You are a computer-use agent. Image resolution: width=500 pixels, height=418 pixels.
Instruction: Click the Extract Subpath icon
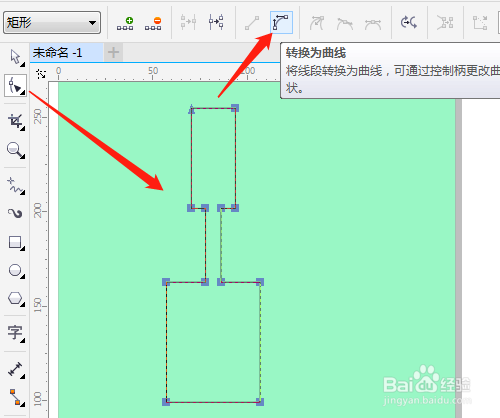pos(445,23)
